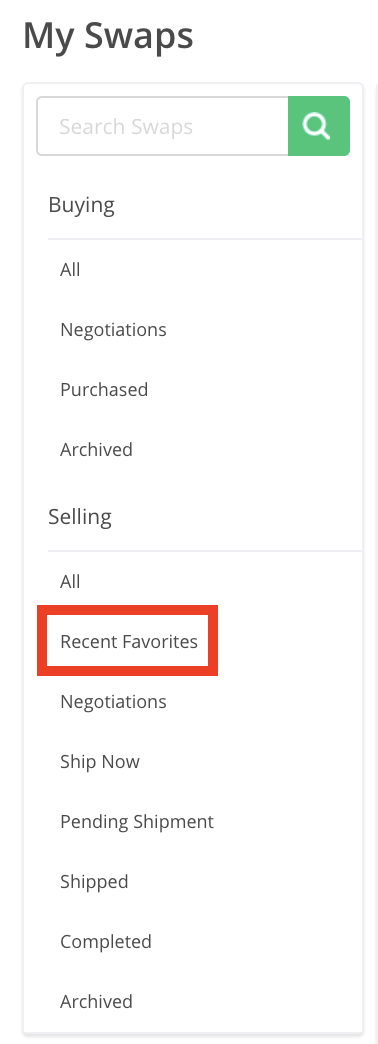Open the Ship Now list
The width and height of the screenshot is (378, 1044).
[100, 761]
